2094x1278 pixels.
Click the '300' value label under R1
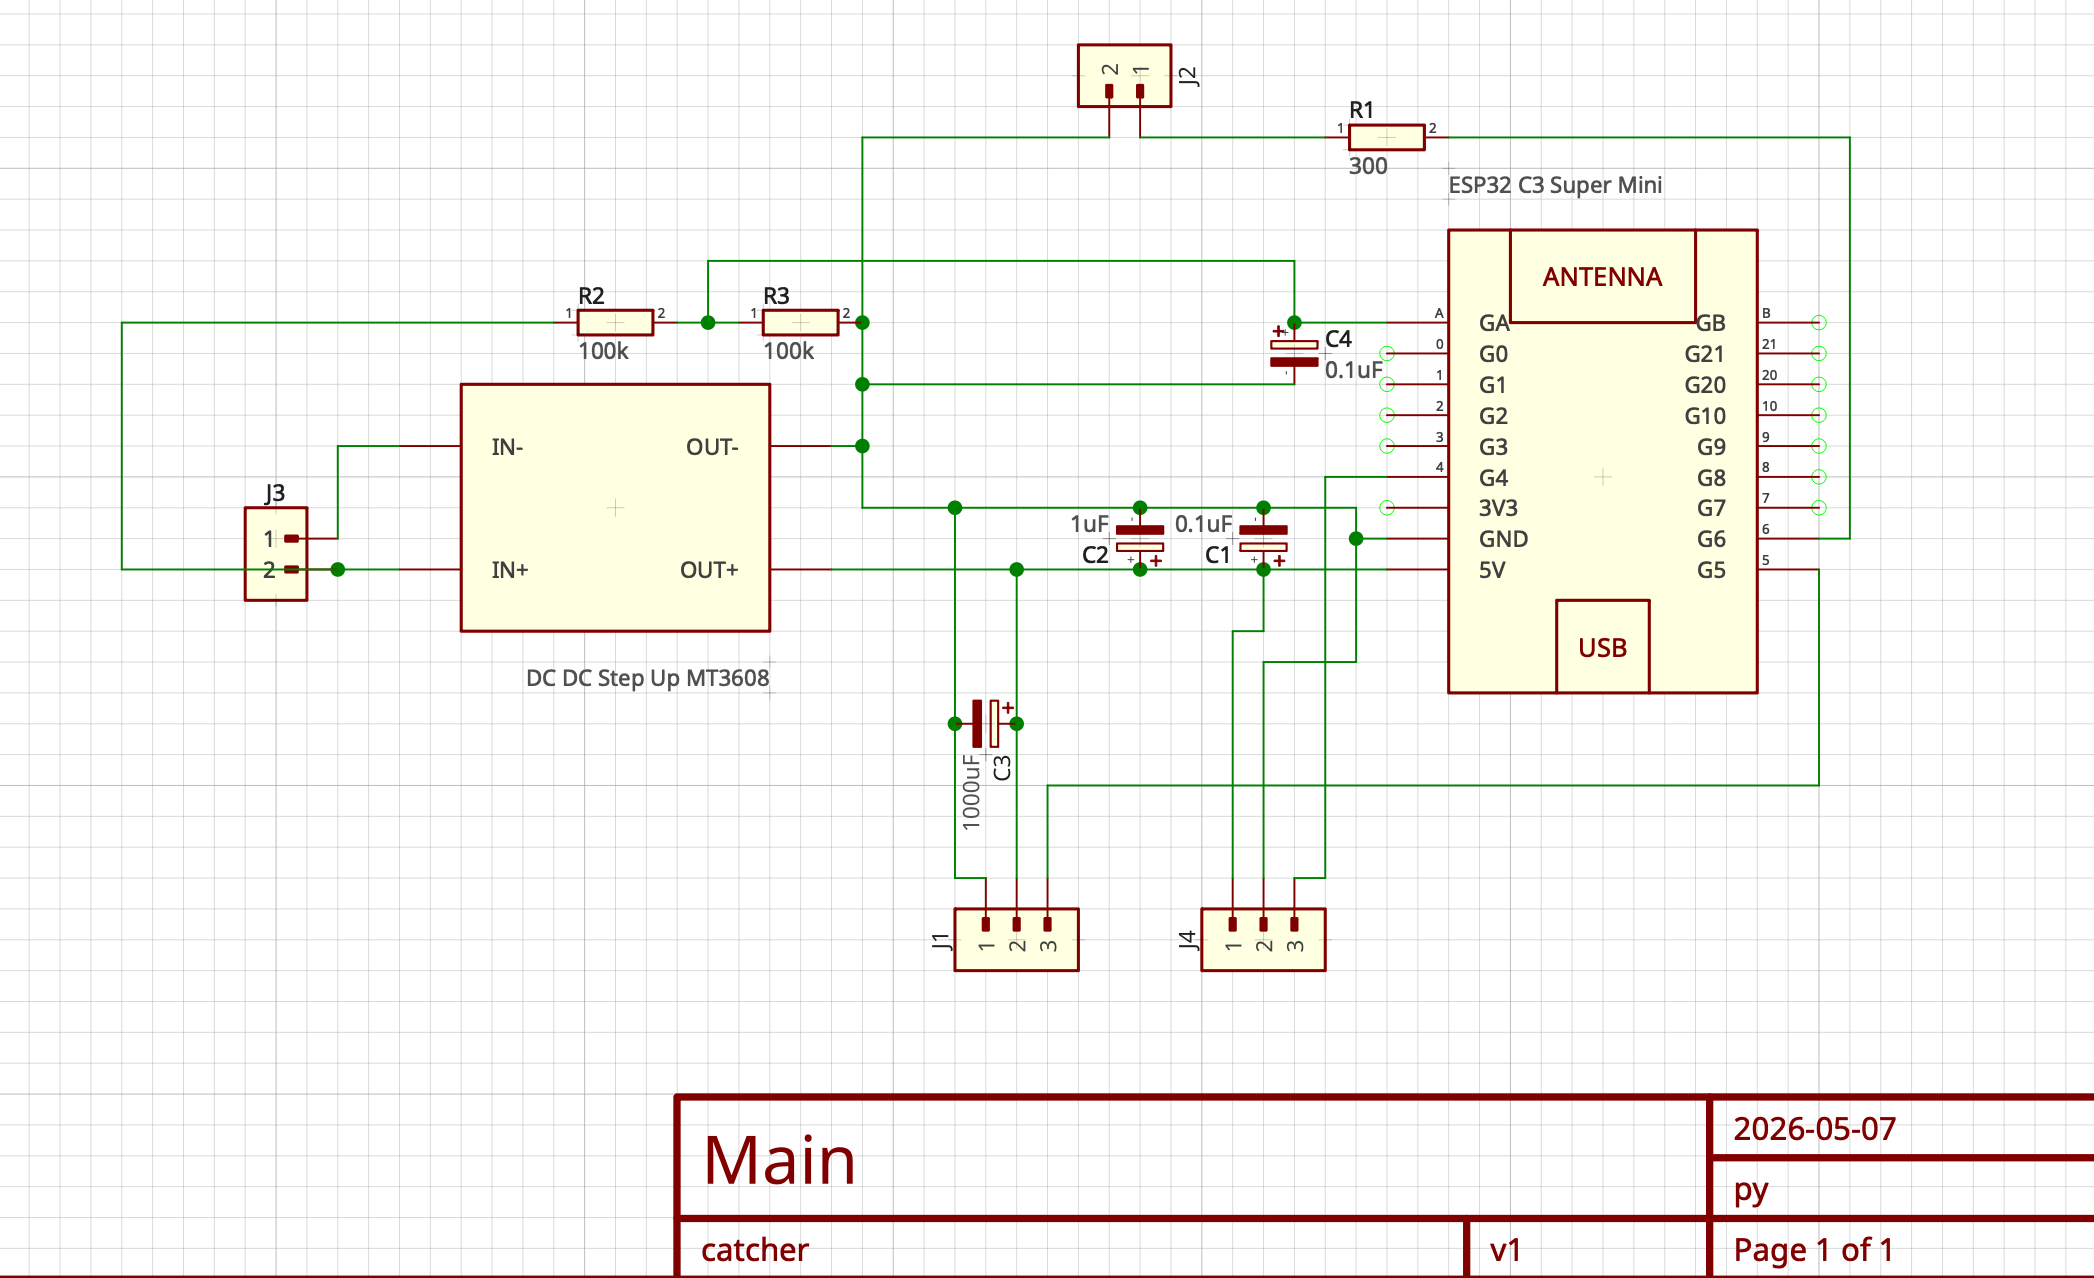pos(1368,166)
